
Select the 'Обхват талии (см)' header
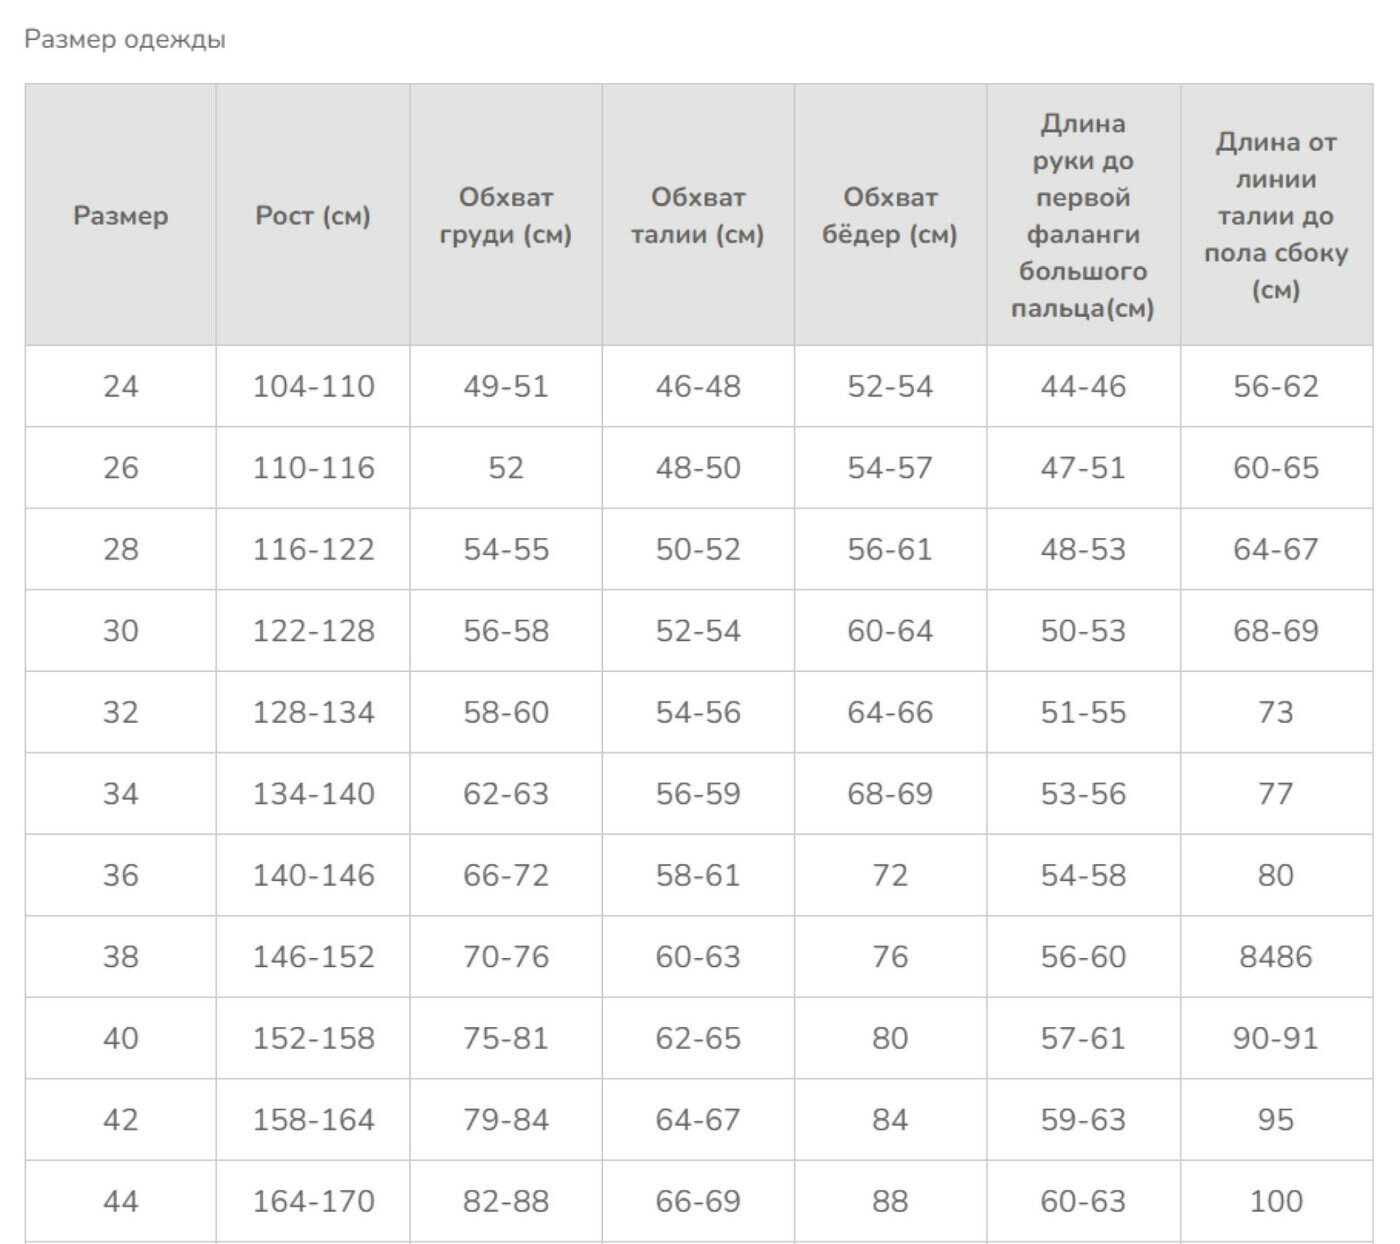tap(698, 216)
